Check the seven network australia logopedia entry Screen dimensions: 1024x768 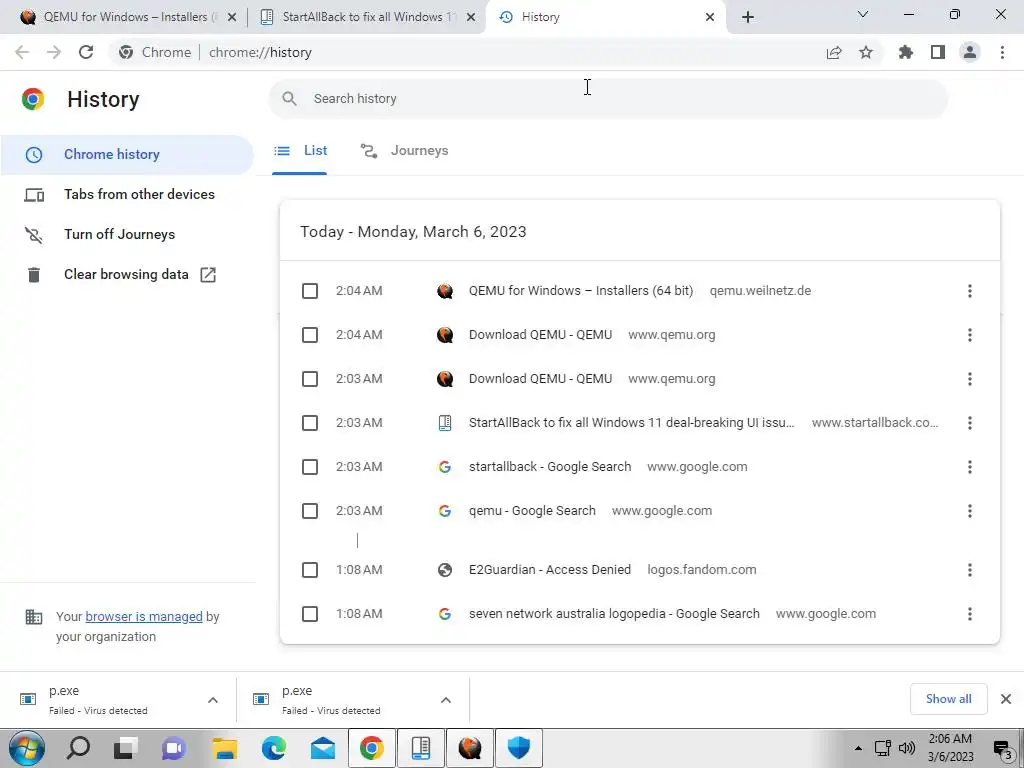pyautogui.click(x=310, y=614)
